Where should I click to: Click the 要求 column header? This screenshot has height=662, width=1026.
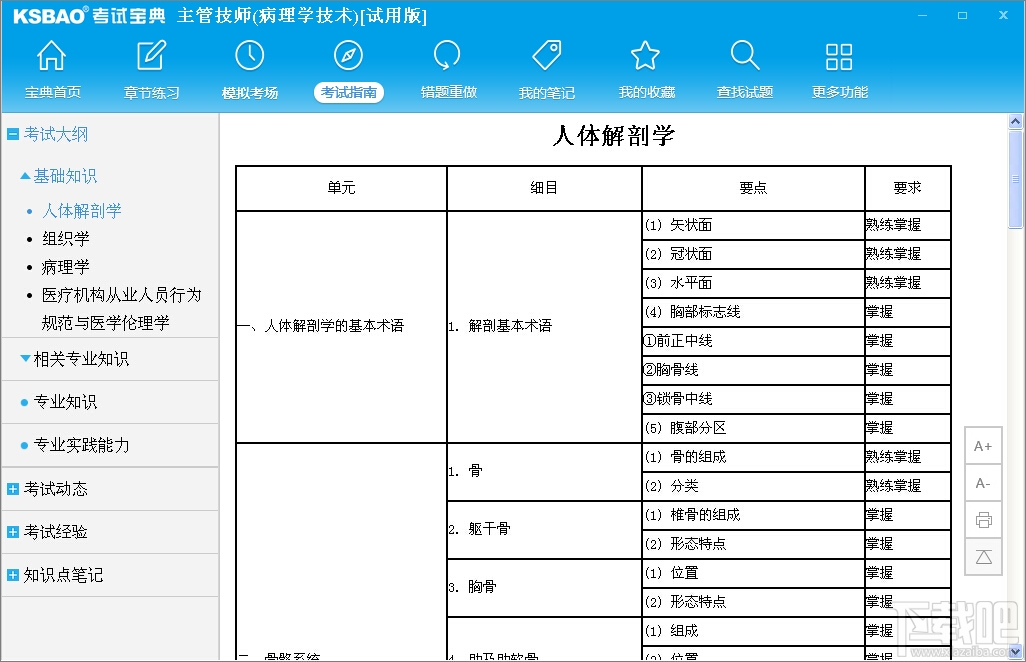pyautogui.click(x=908, y=188)
